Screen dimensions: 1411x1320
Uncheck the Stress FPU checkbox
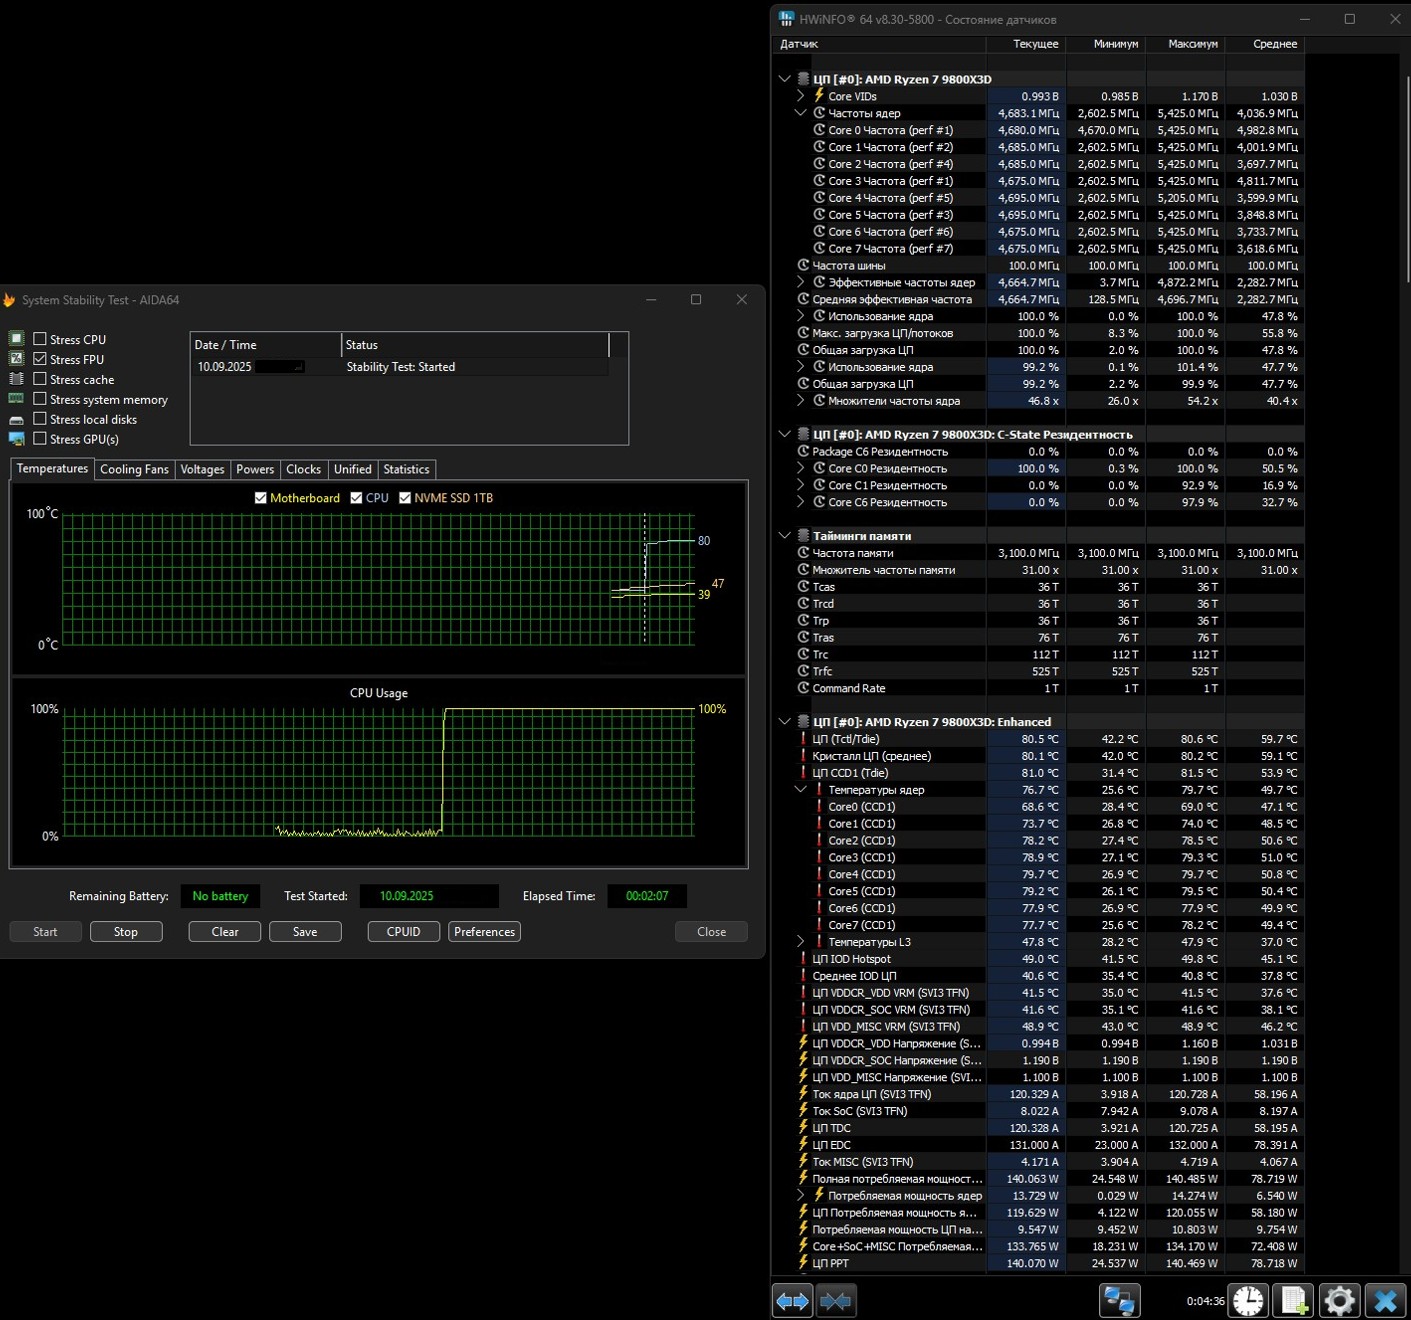[40, 359]
